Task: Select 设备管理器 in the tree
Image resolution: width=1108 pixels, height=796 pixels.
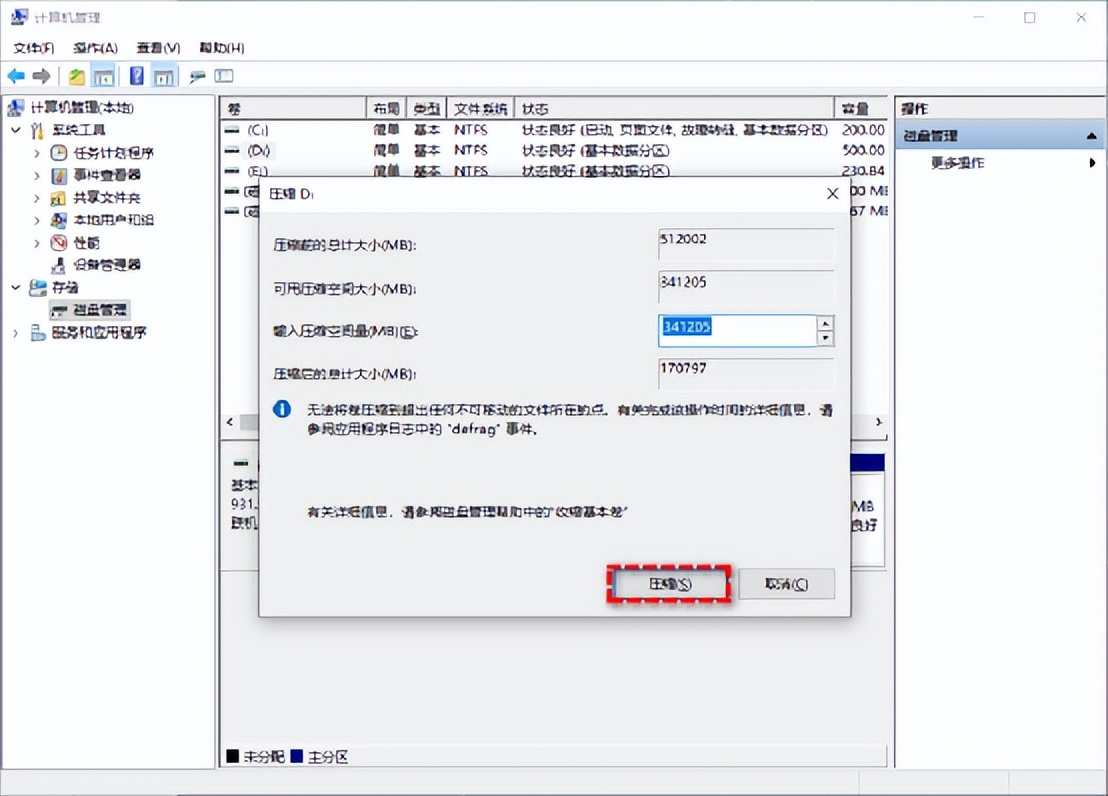Action: tap(107, 265)
